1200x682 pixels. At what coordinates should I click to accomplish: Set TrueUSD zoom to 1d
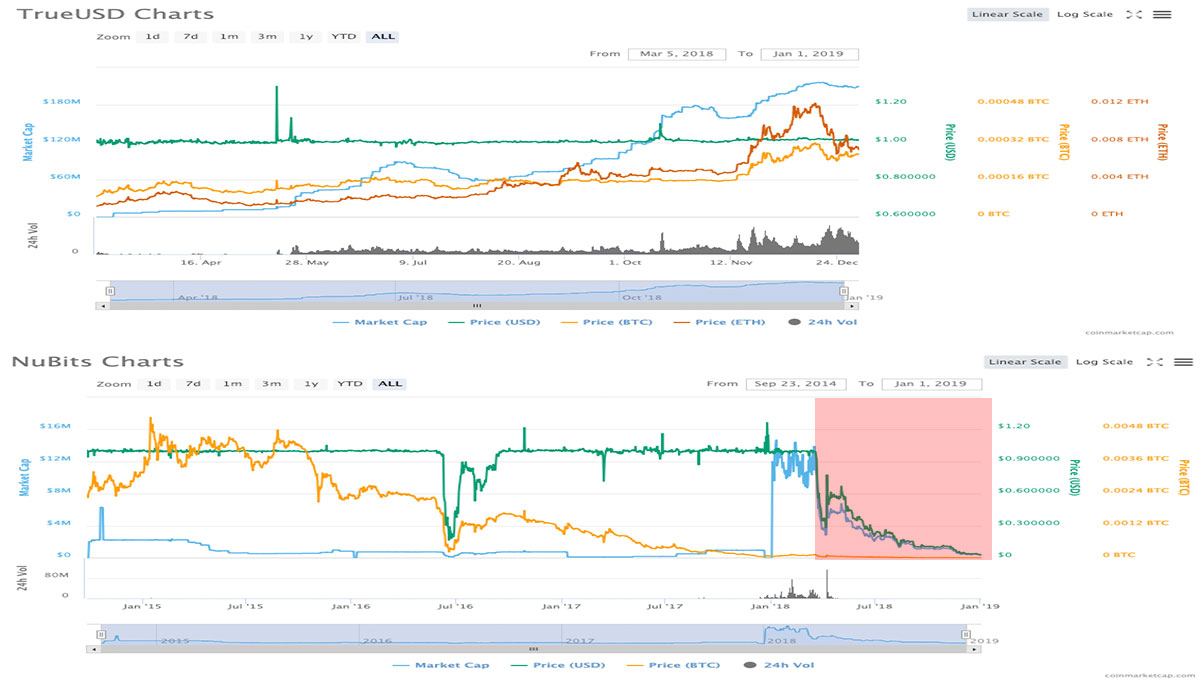tap(152, 37)
